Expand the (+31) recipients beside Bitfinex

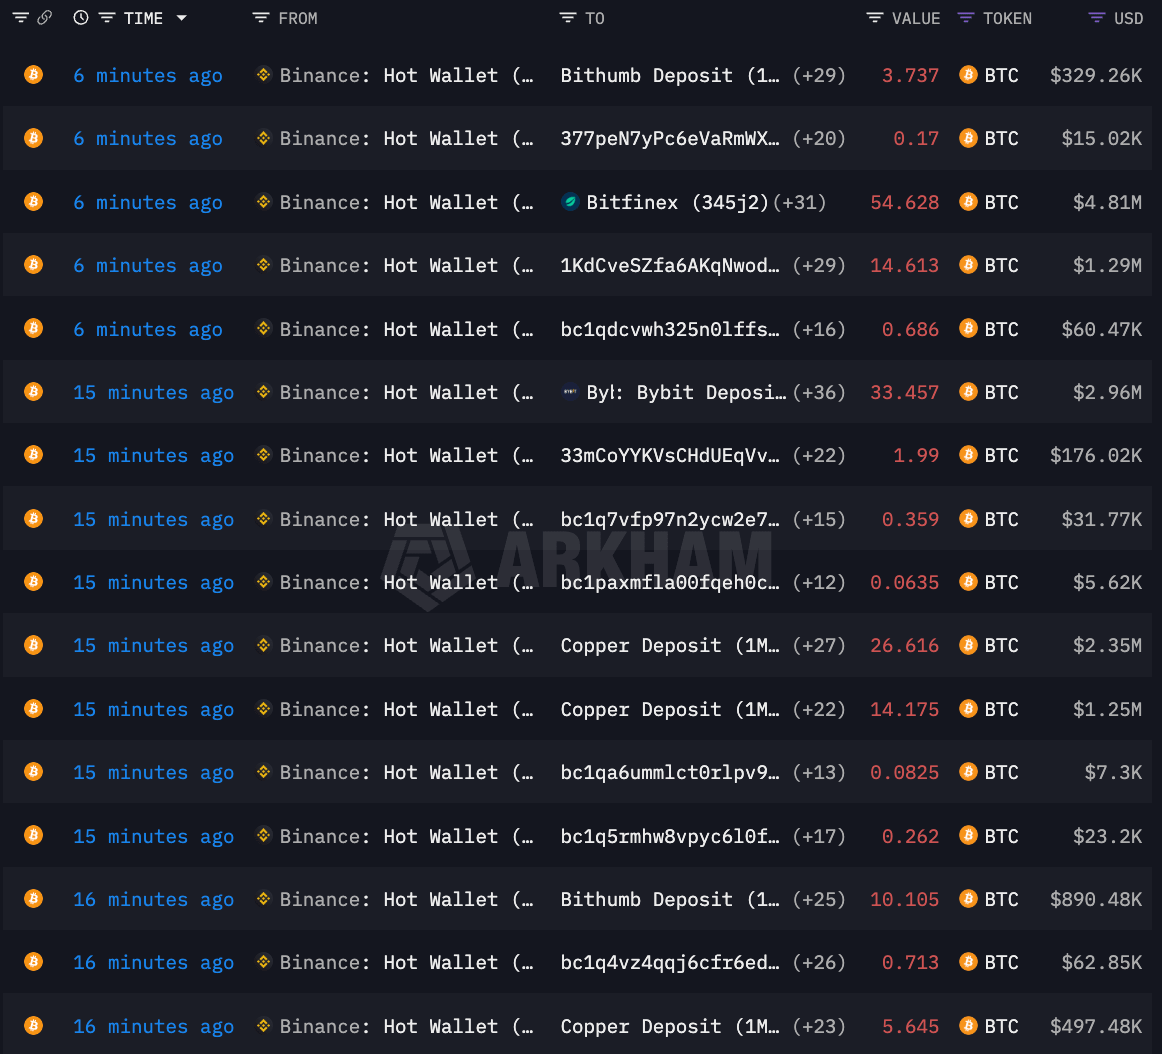799,202
